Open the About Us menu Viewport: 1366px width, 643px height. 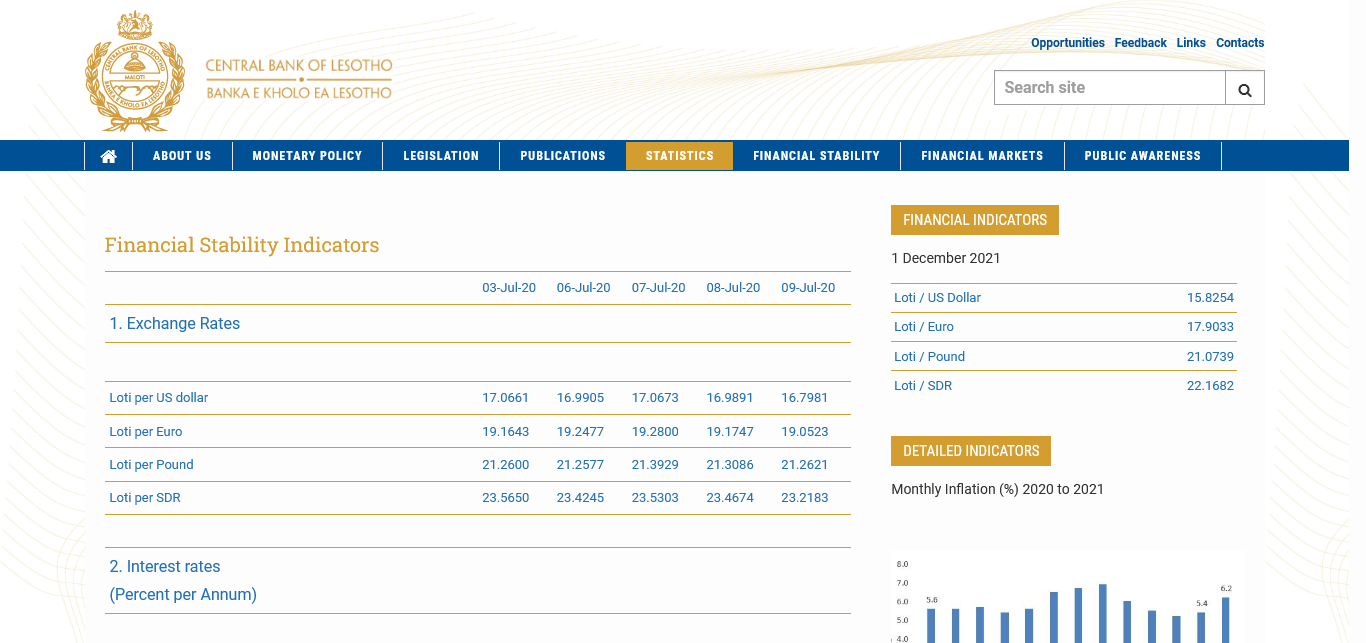(182, 156)
